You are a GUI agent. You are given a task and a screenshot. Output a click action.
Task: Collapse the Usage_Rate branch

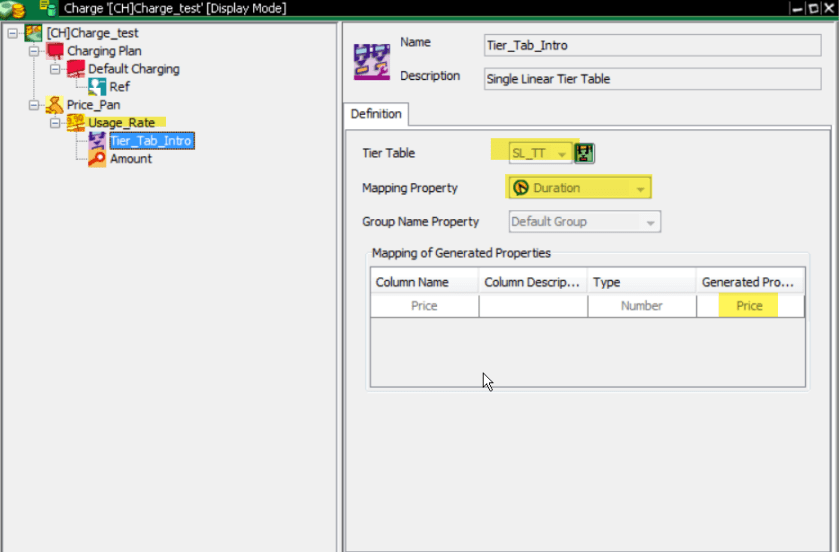(55, 123)
